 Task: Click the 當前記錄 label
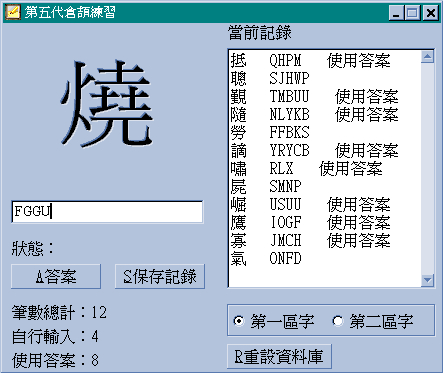click(260, 33)
